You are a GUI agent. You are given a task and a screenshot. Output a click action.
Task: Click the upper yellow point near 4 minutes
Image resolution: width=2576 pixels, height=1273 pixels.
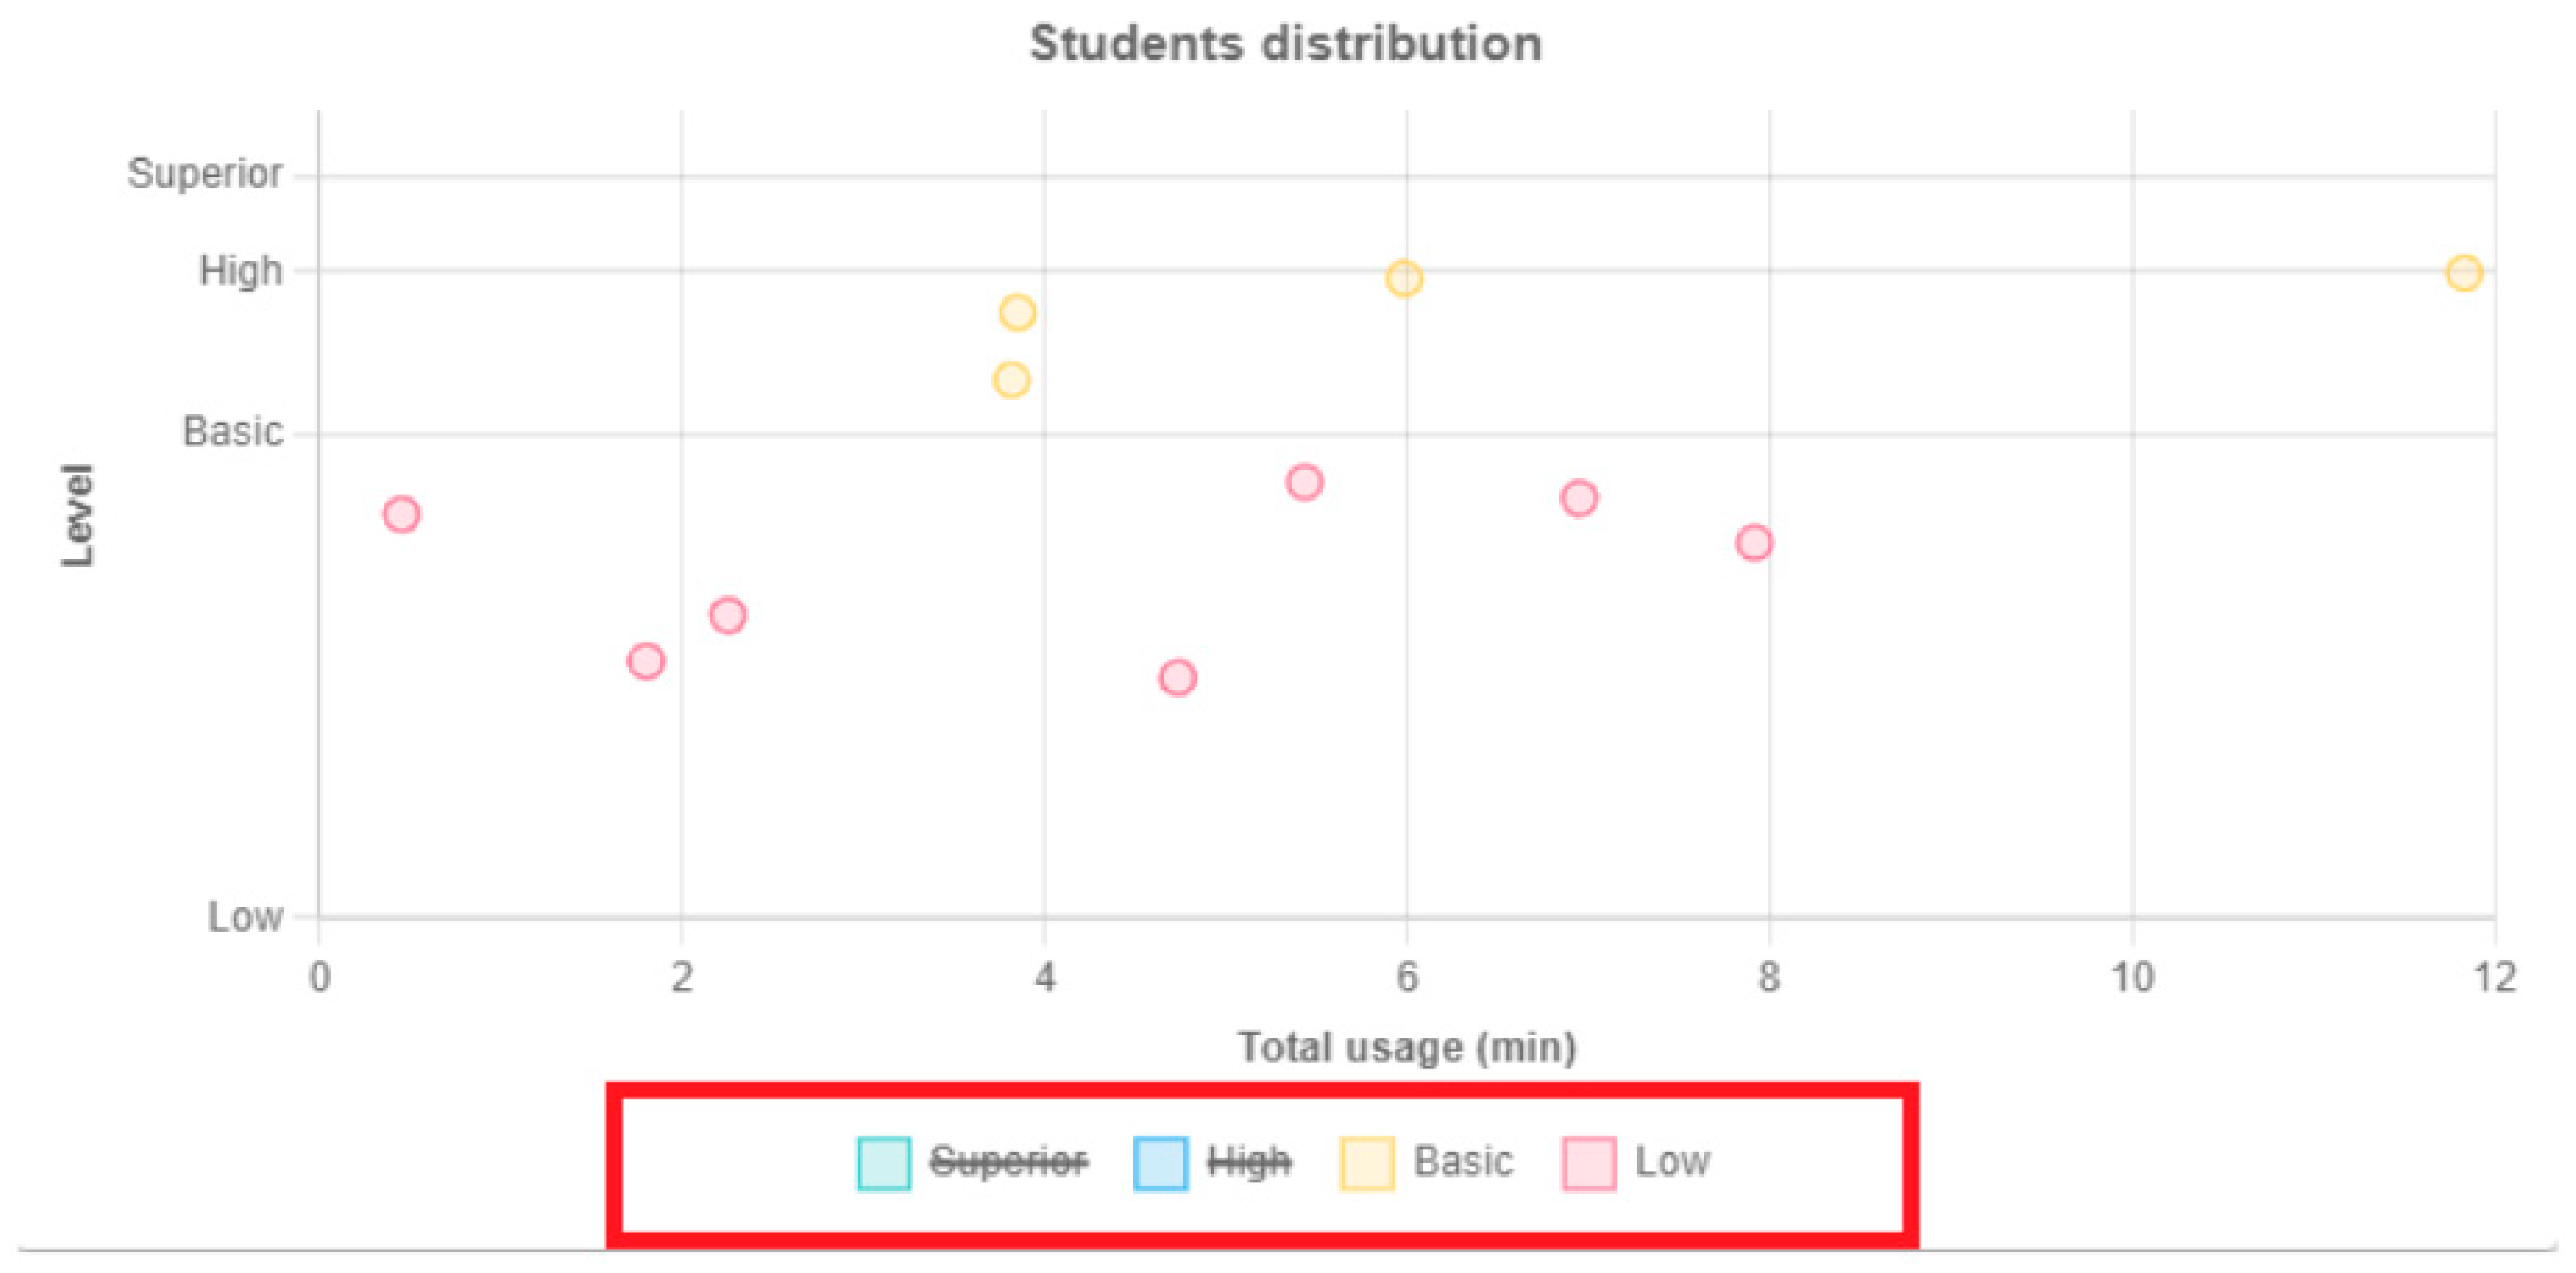1017,313
